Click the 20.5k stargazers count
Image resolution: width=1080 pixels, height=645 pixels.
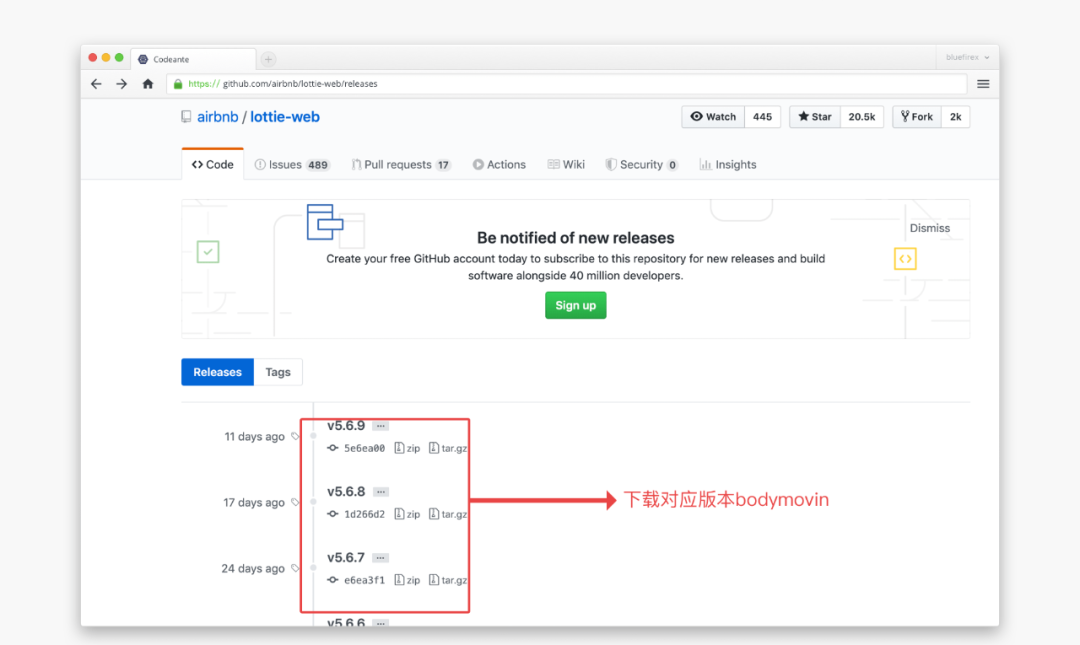(x=862, y=117)
